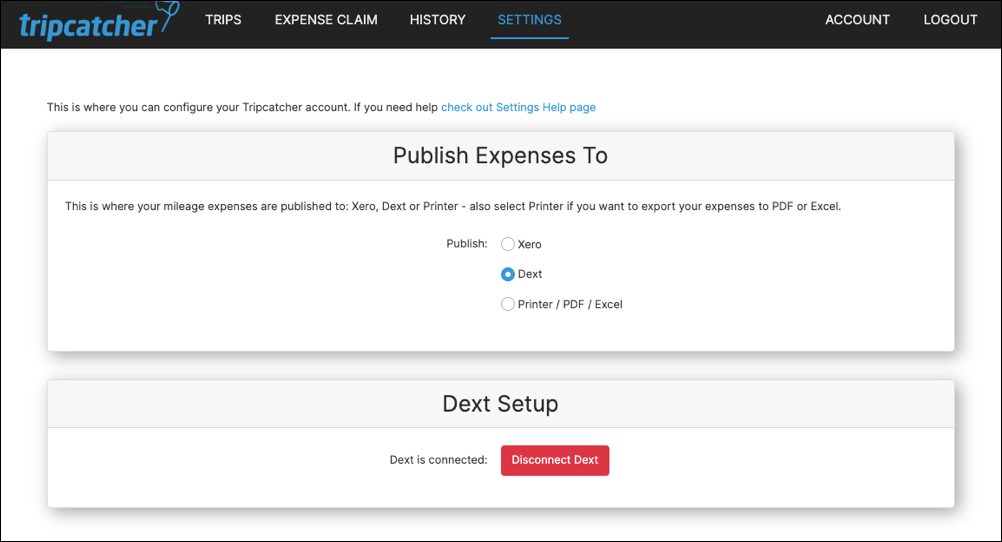The width and height of the screenshot is (1002, 542).
Task: Select the Xero radio button
Action: (508, 244)
